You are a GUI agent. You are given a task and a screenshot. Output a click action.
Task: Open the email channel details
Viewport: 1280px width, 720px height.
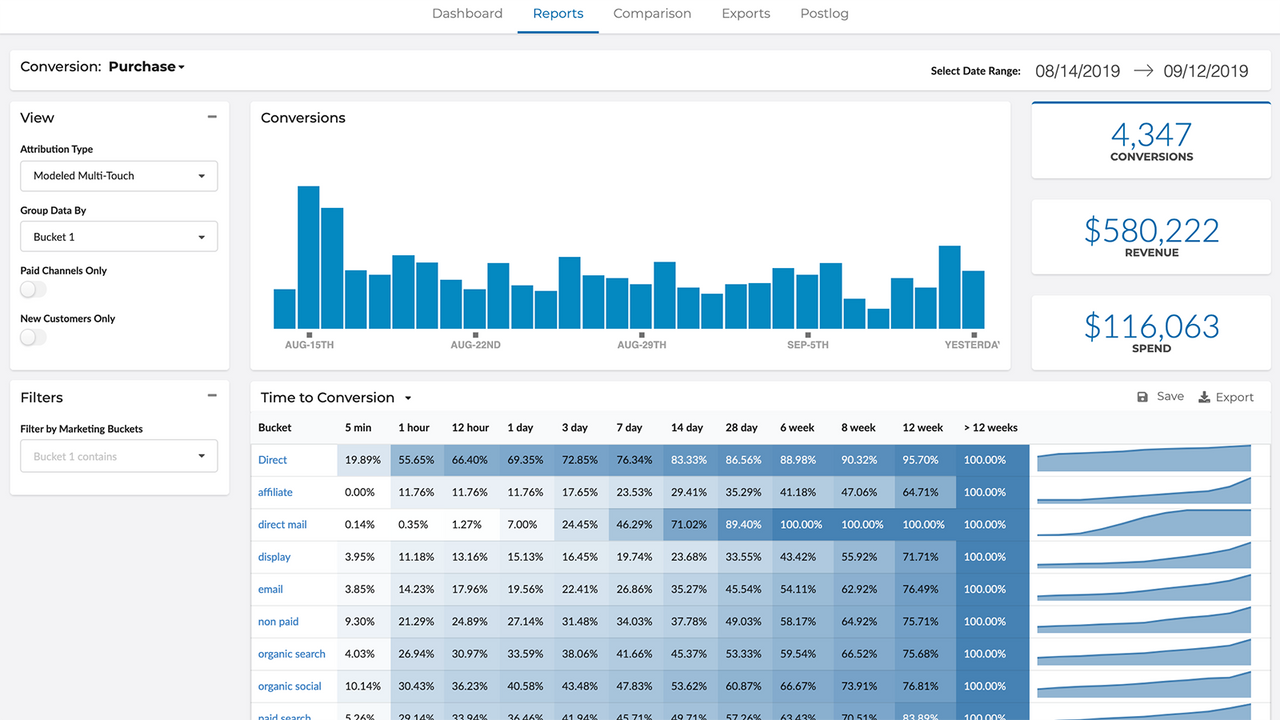coord(270,589)
